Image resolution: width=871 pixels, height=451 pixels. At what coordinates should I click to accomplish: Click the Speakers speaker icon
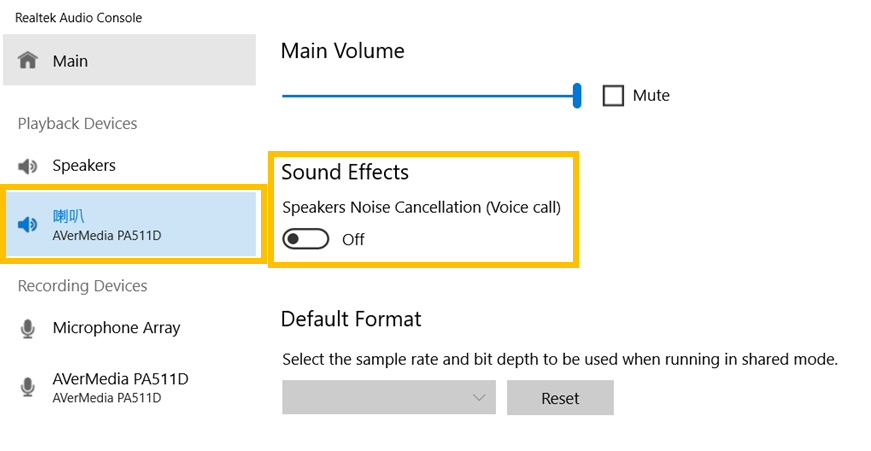coord(29,166)
